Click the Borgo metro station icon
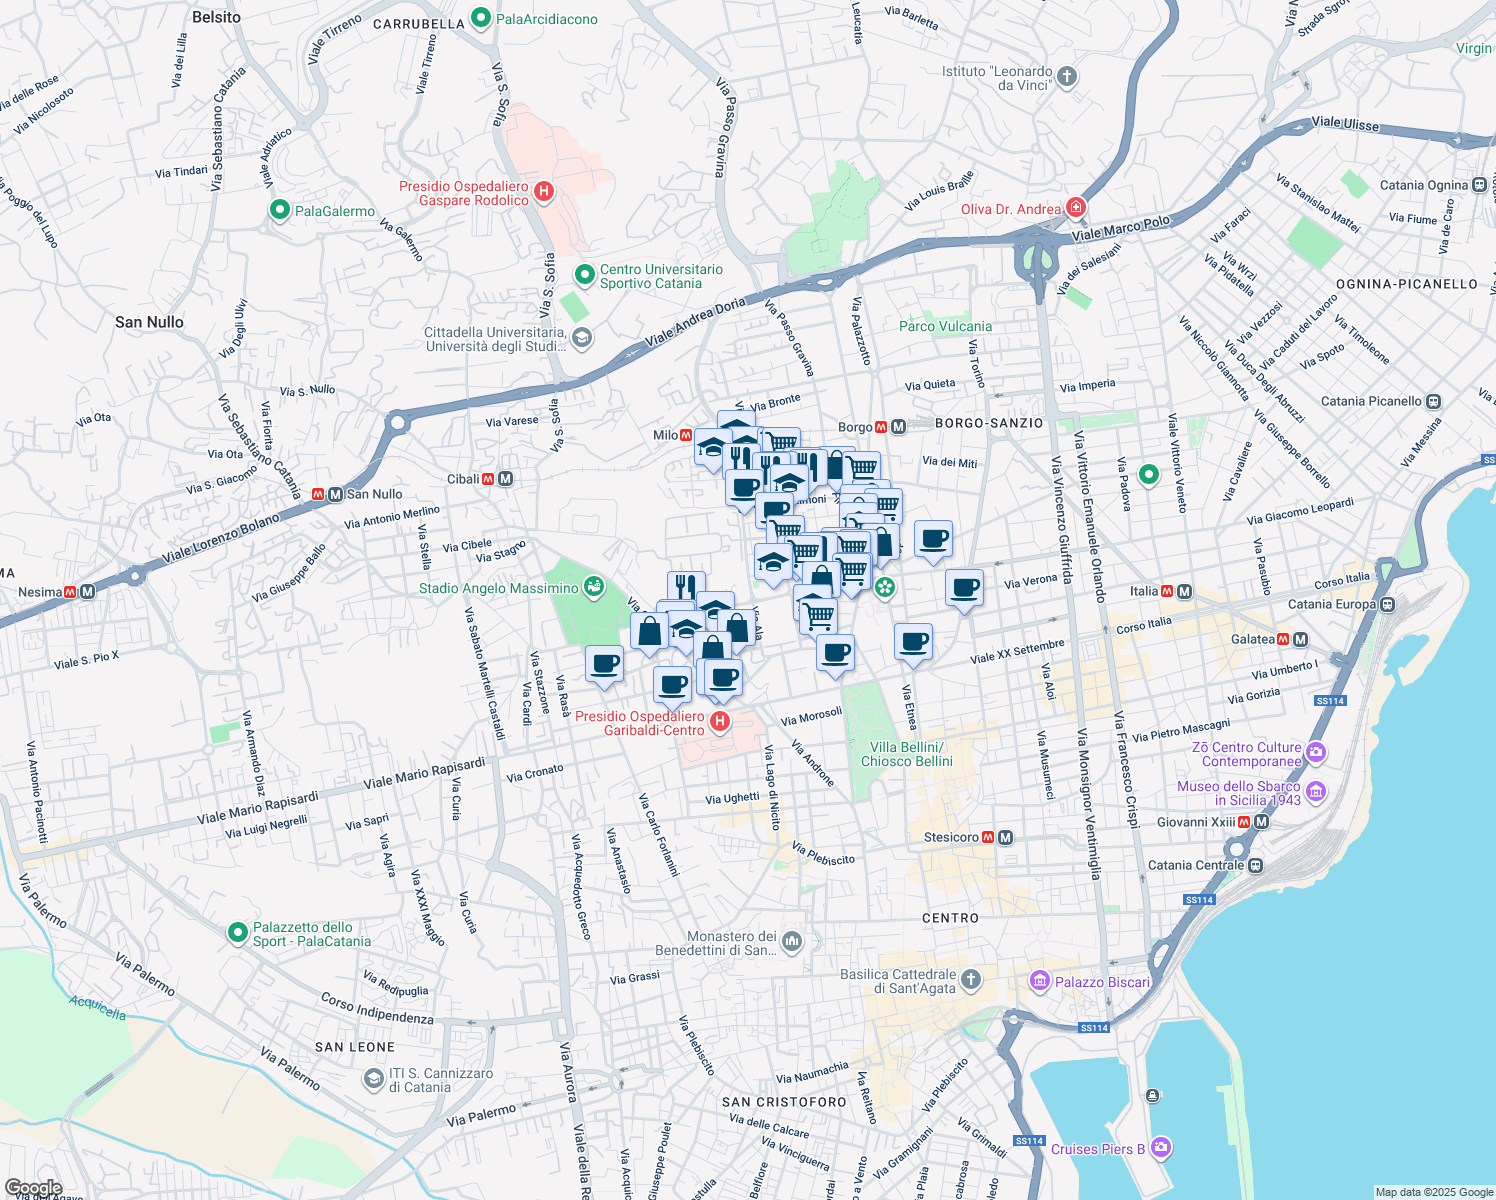This screenshot has width=1496, height=1200. (x=898, y=427)
